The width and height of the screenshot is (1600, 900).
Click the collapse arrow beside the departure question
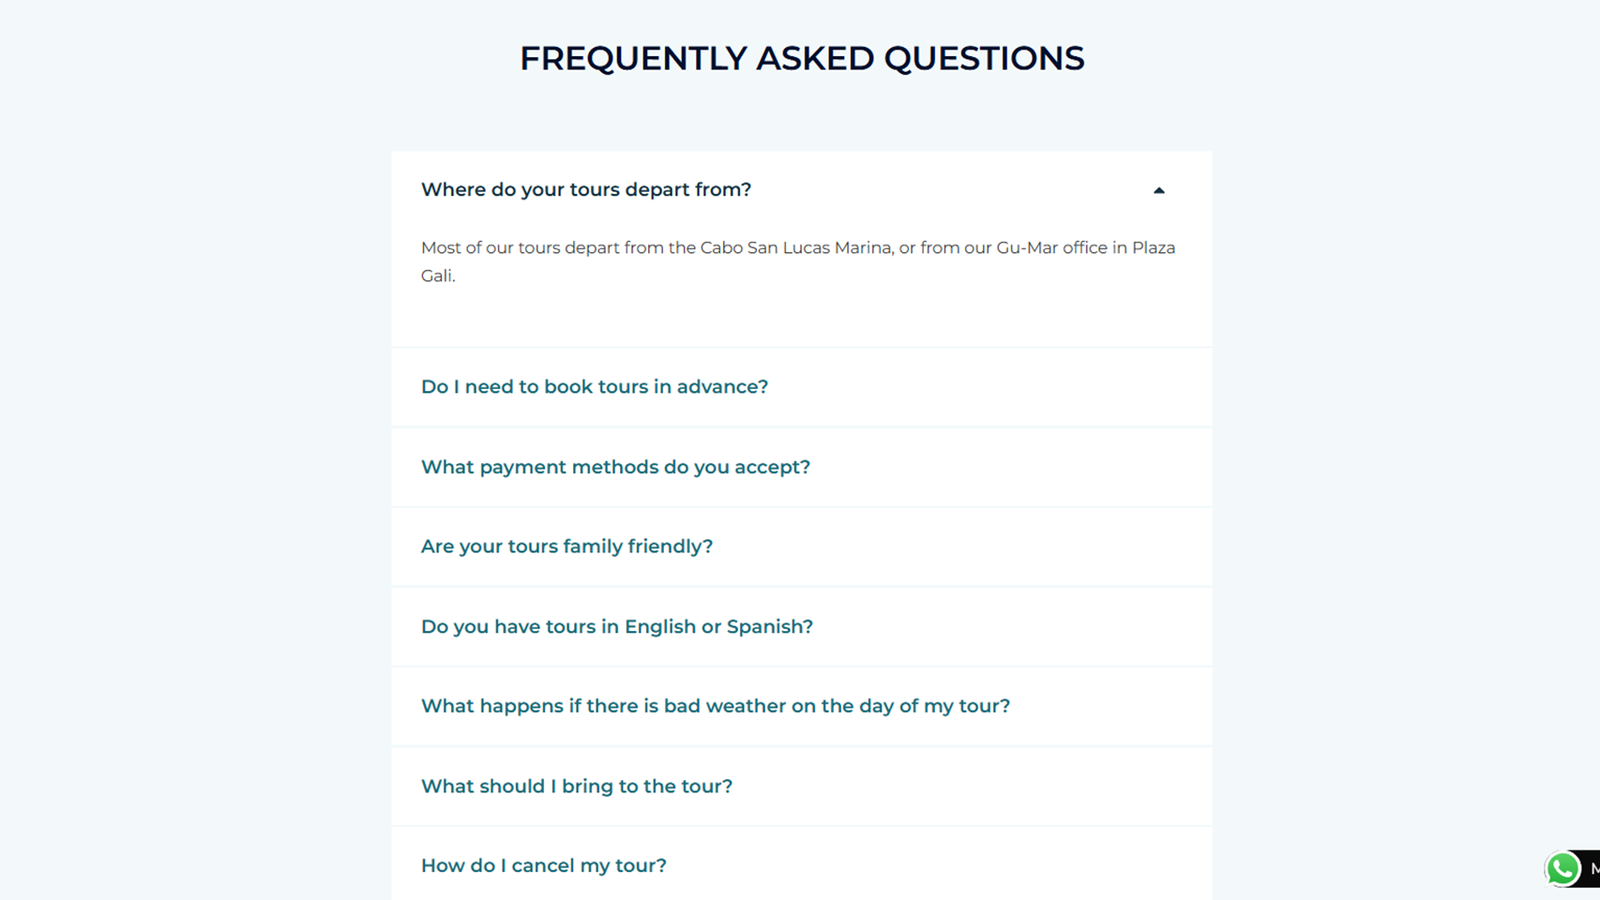pos(1159,190)
